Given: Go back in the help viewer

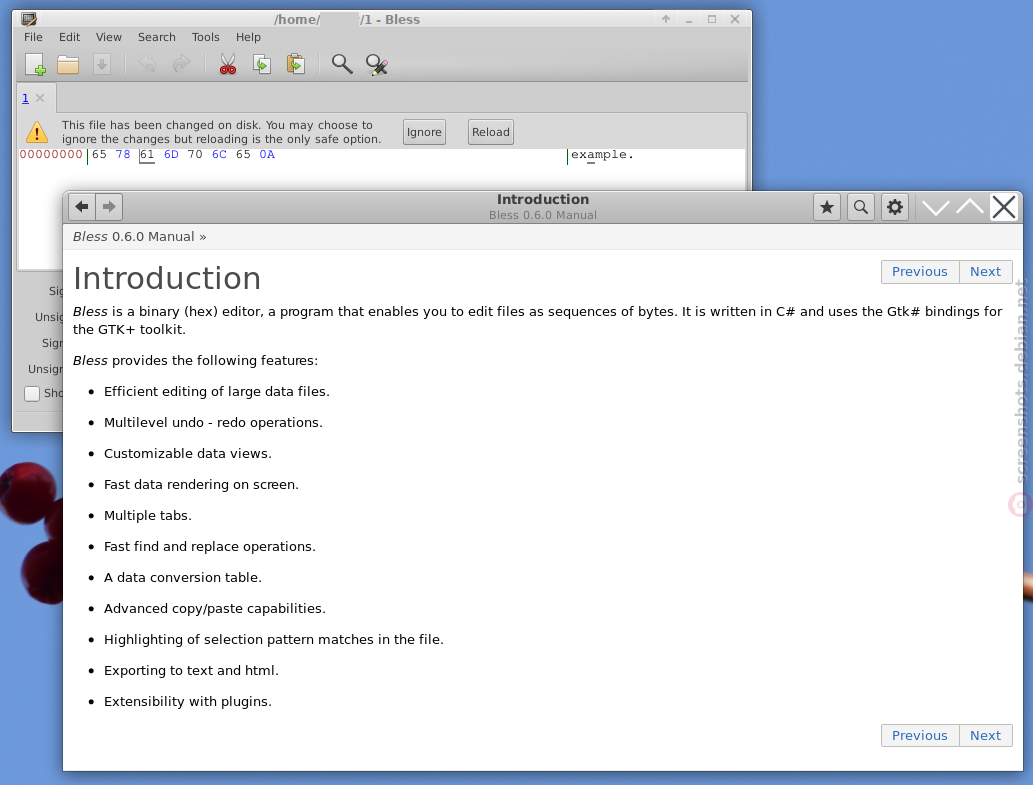Looking at the screenshot, I should pyautogui.click(x=82, y=207).
